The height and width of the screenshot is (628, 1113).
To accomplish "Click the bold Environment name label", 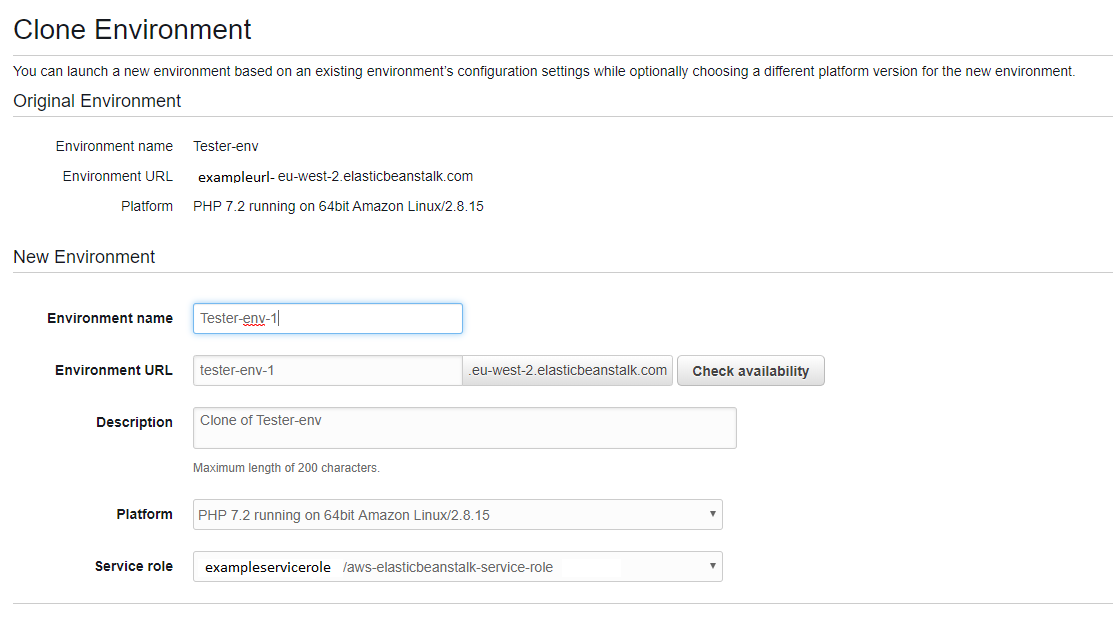I will (110, 318).
